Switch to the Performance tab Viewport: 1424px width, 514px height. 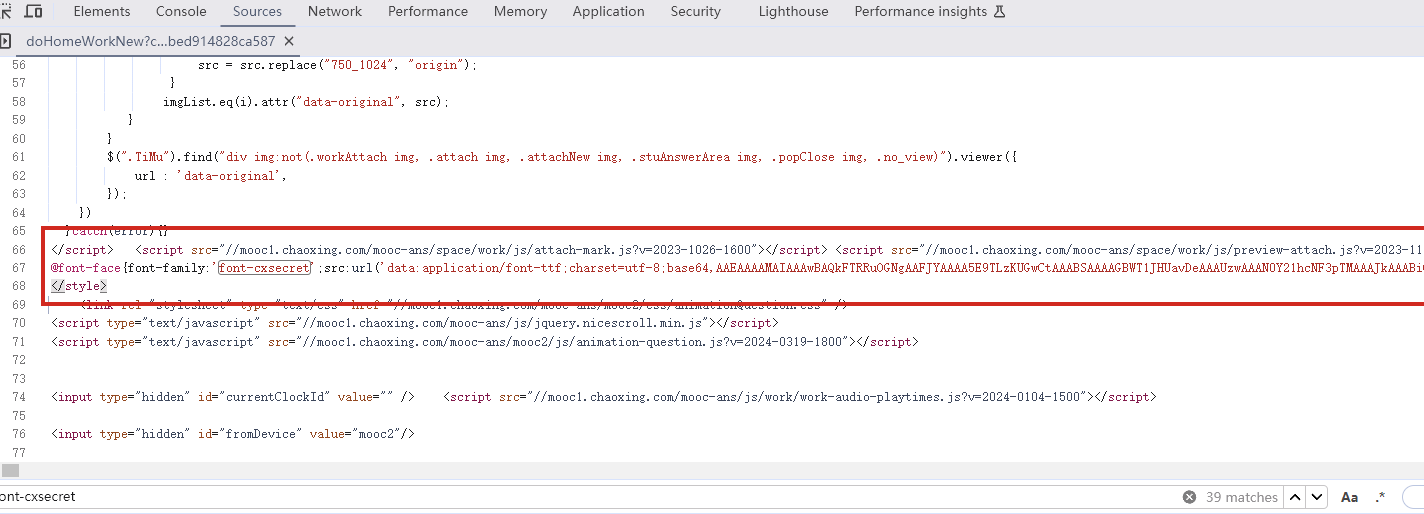428,12
